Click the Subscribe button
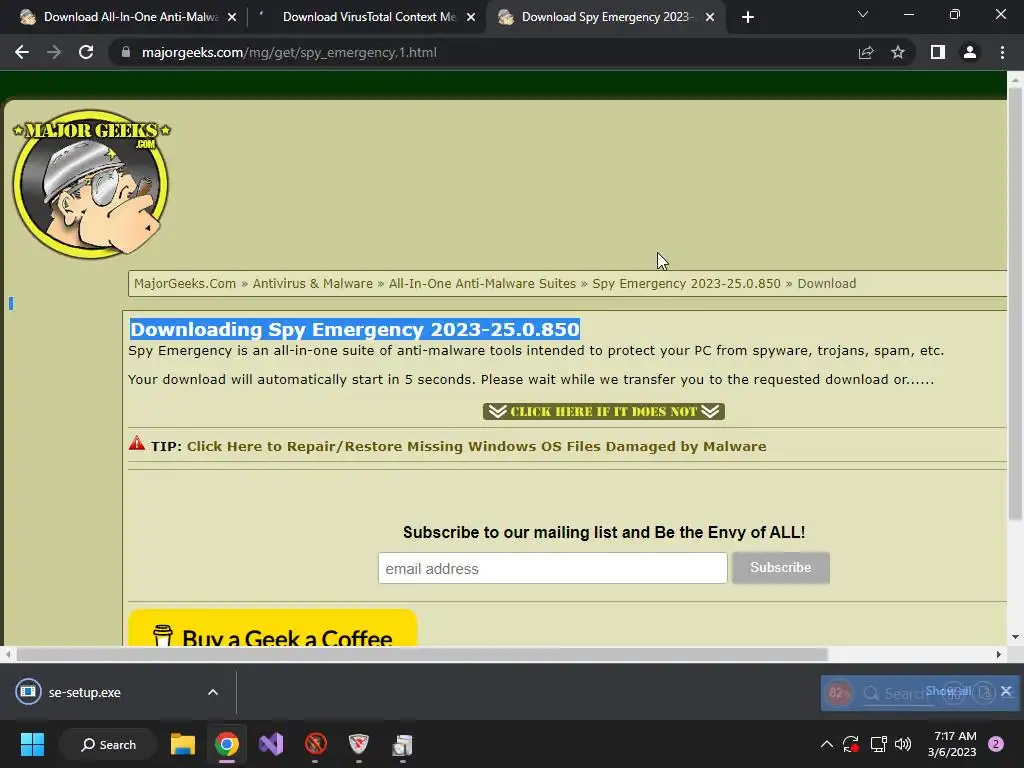 point(780,568)
